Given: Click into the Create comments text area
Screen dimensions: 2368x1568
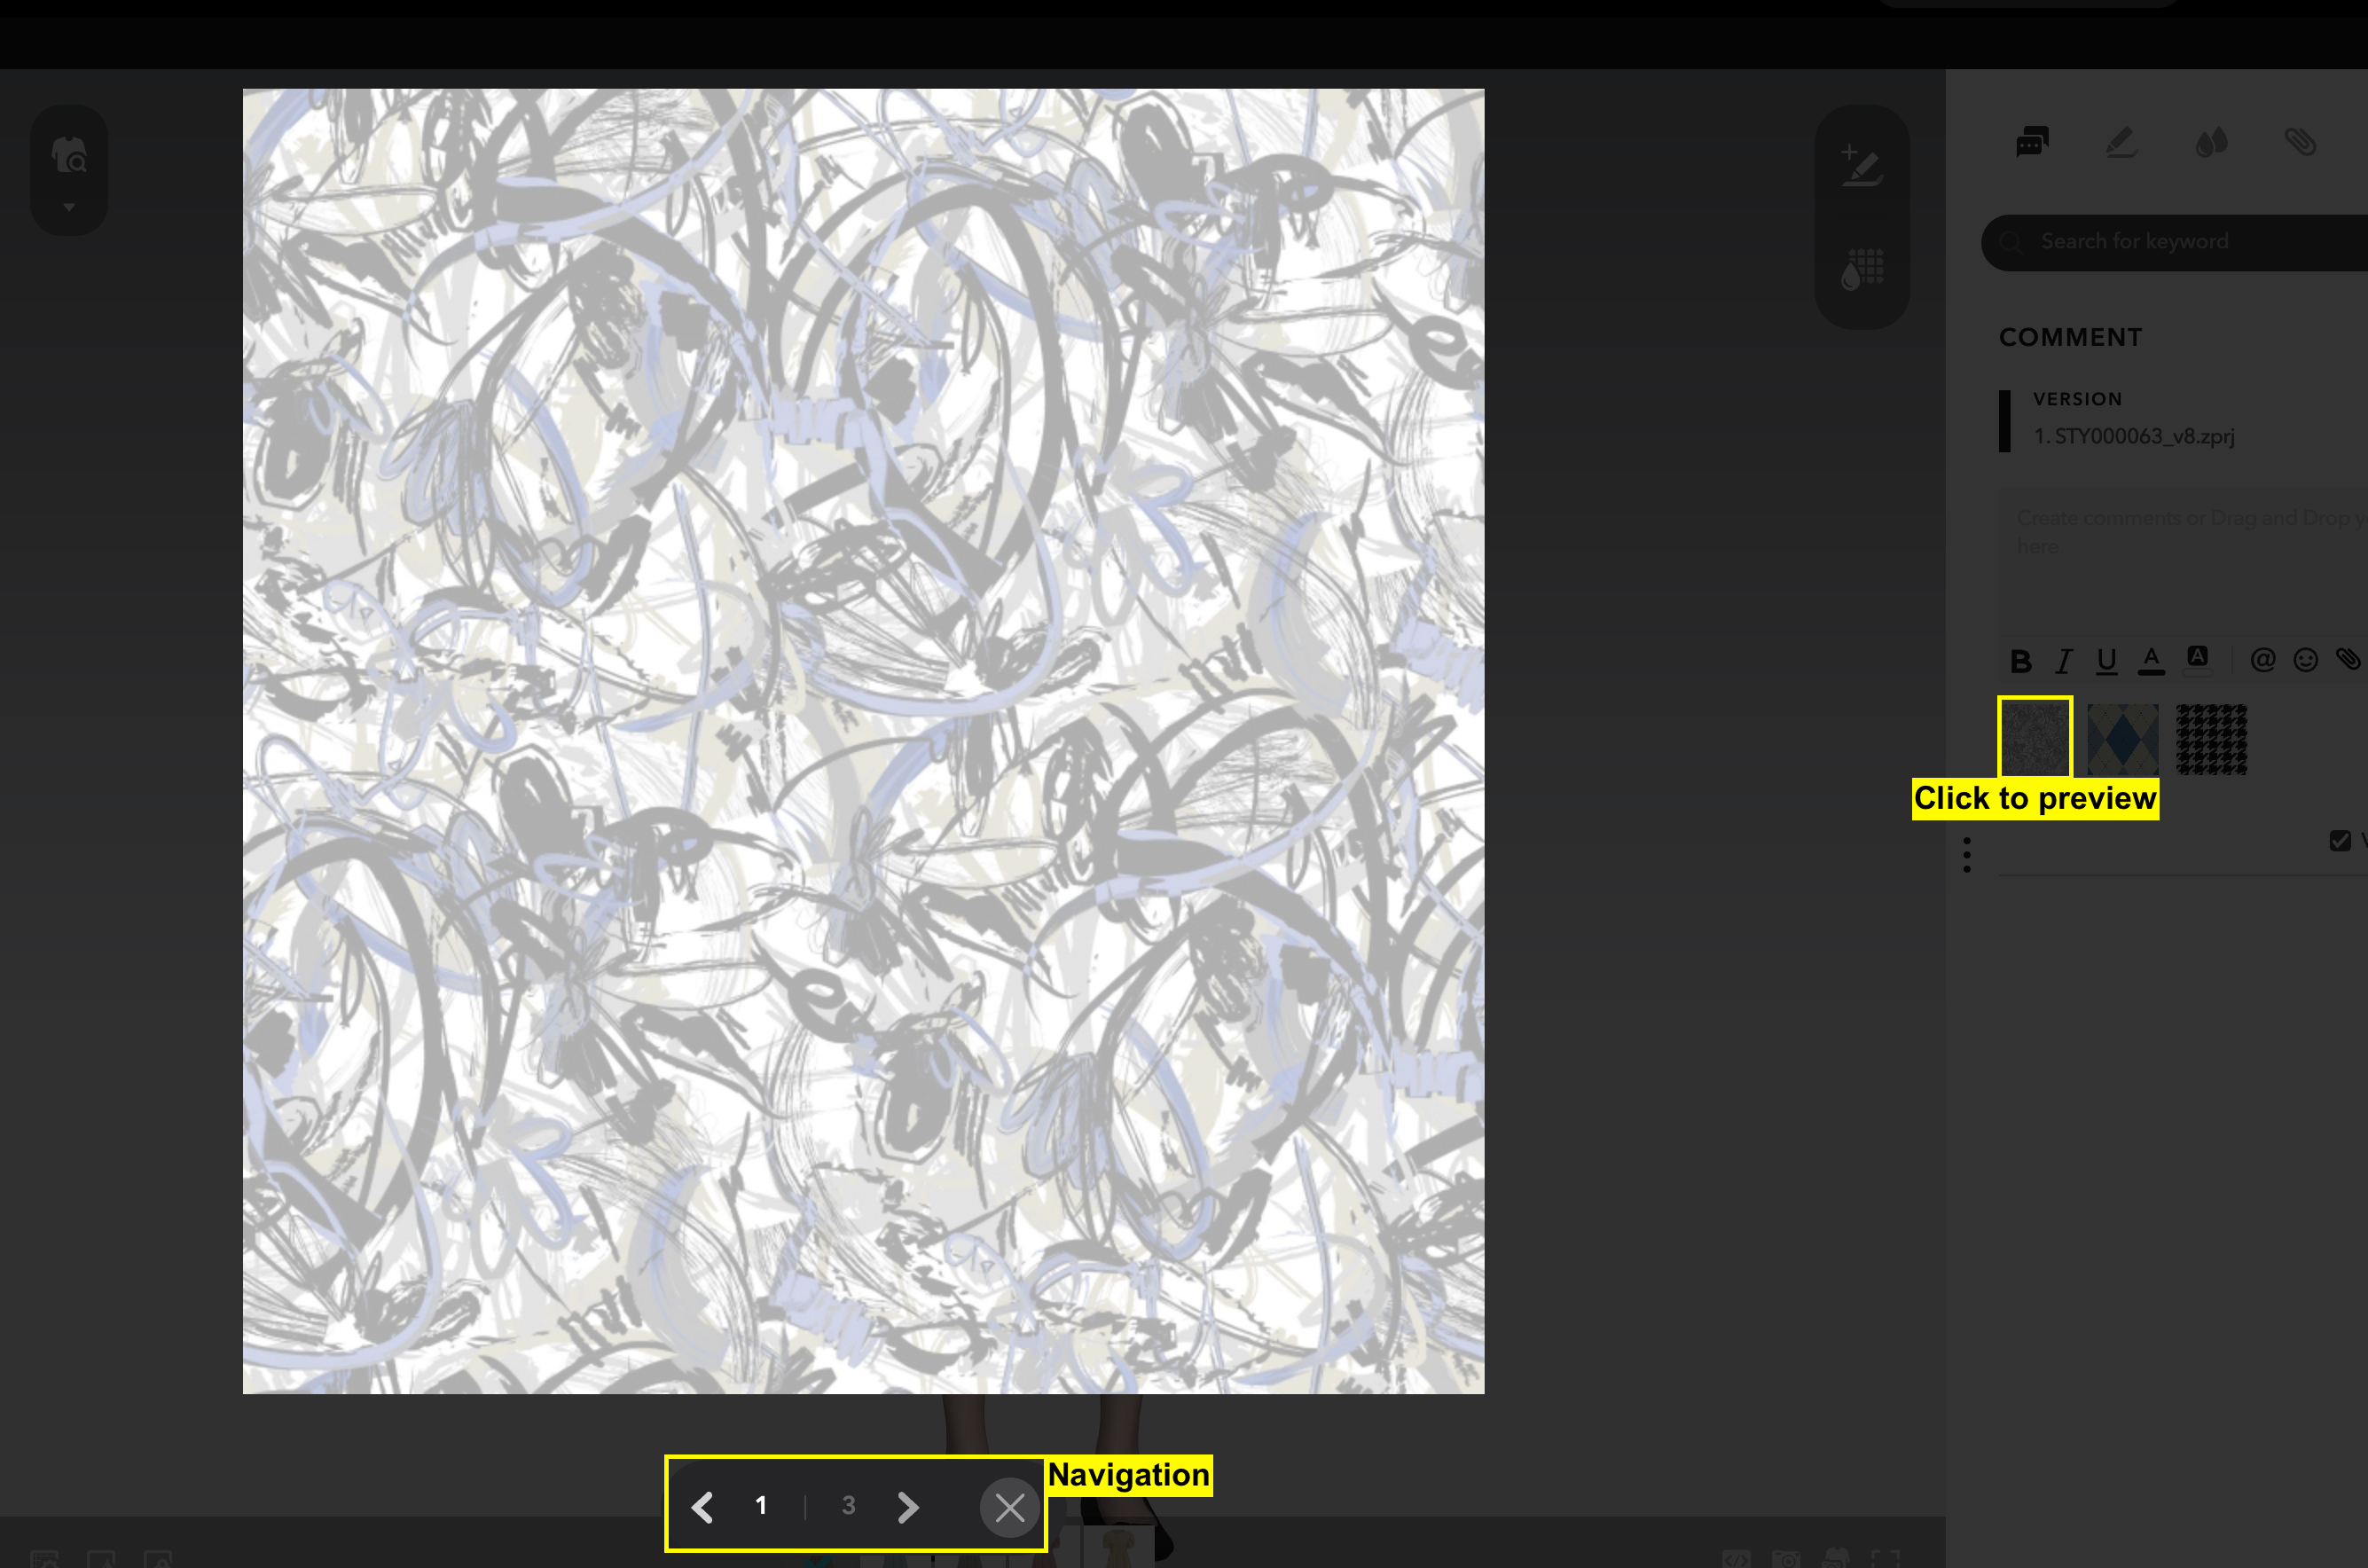Looking at the screenshot, I should pyautogui.click(x=2183, y=560).
